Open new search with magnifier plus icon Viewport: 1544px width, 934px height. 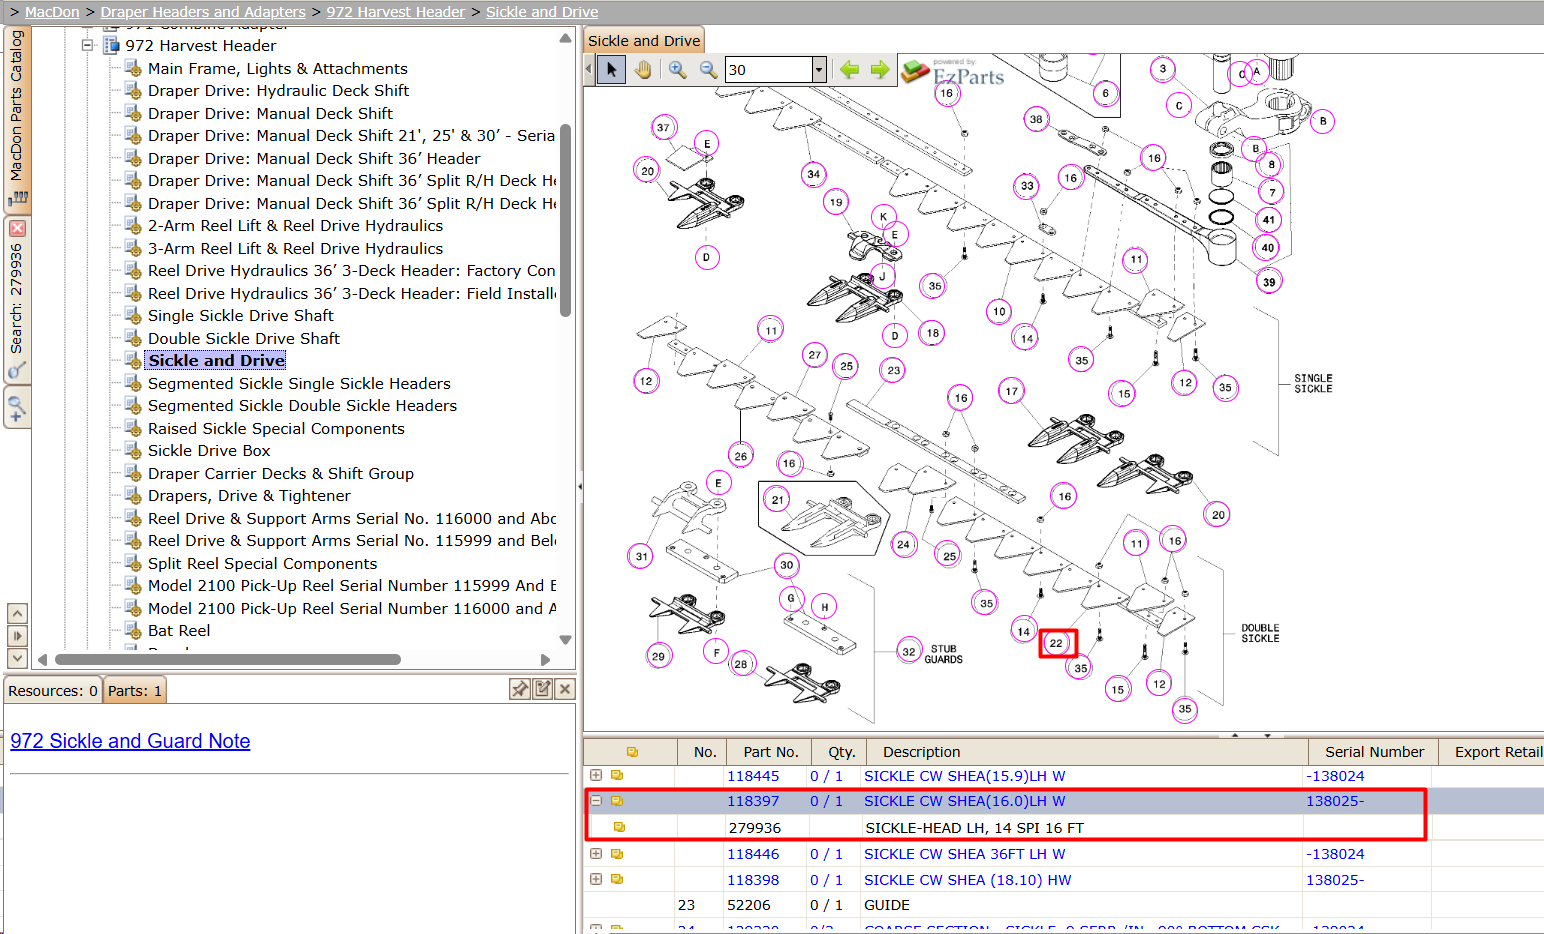click(x=17, y=409)
